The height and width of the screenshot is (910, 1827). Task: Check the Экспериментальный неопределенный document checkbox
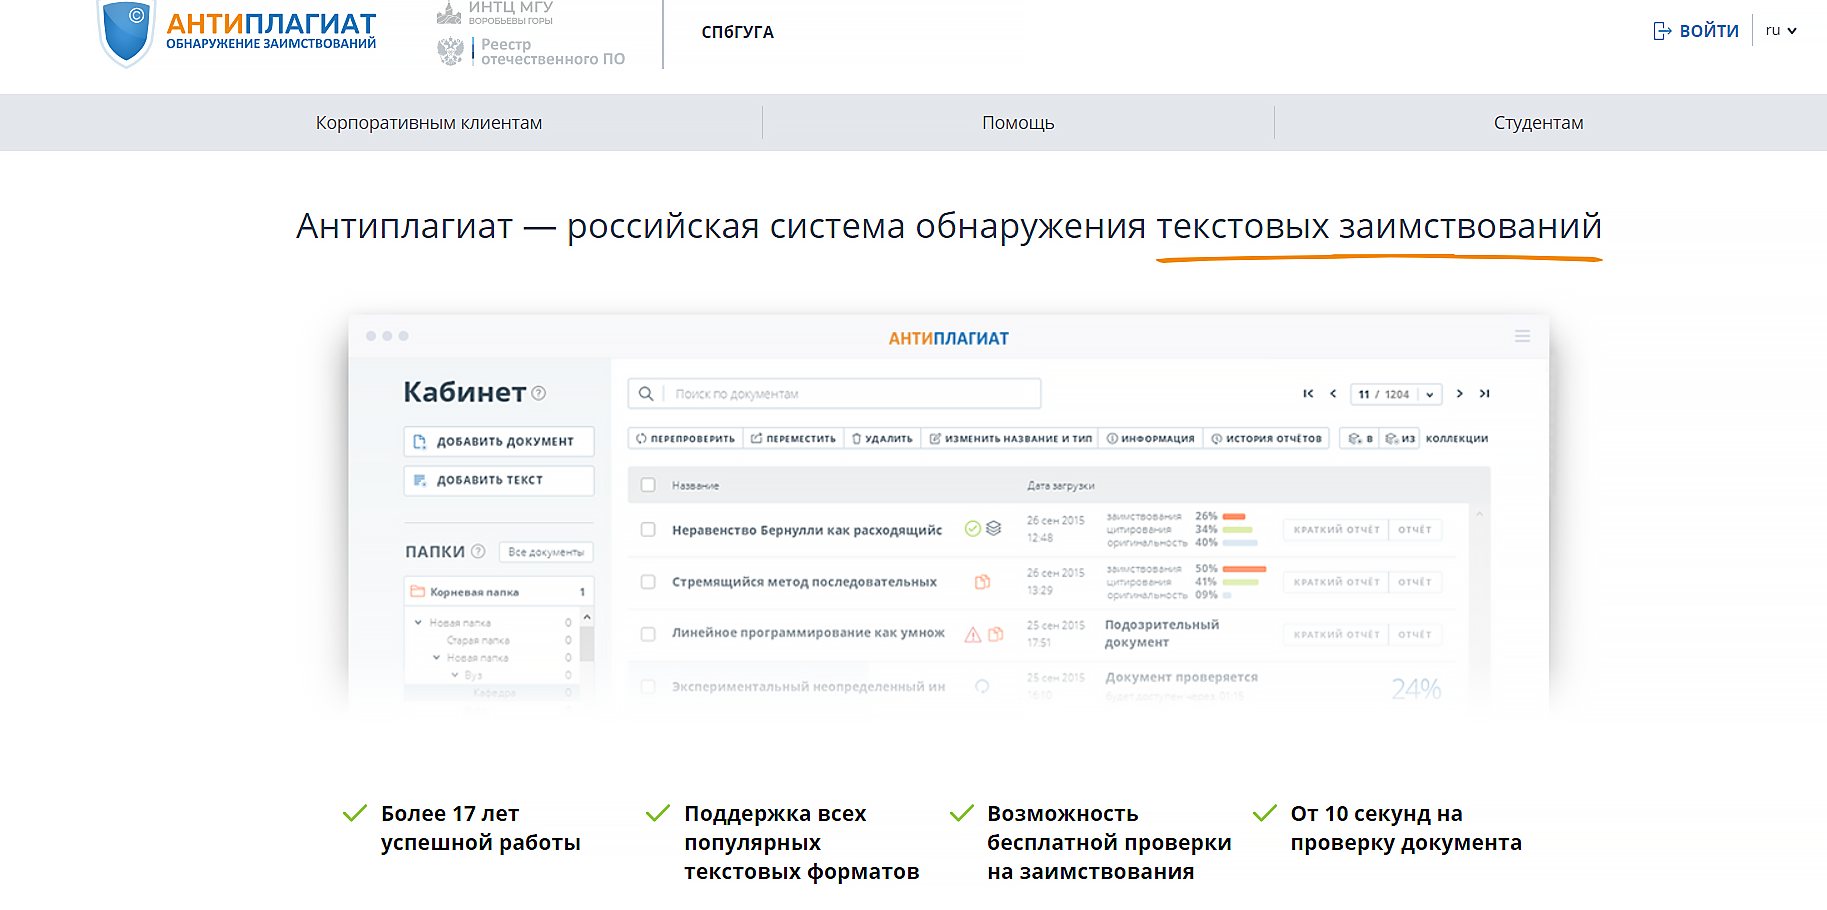coord(648,687)
